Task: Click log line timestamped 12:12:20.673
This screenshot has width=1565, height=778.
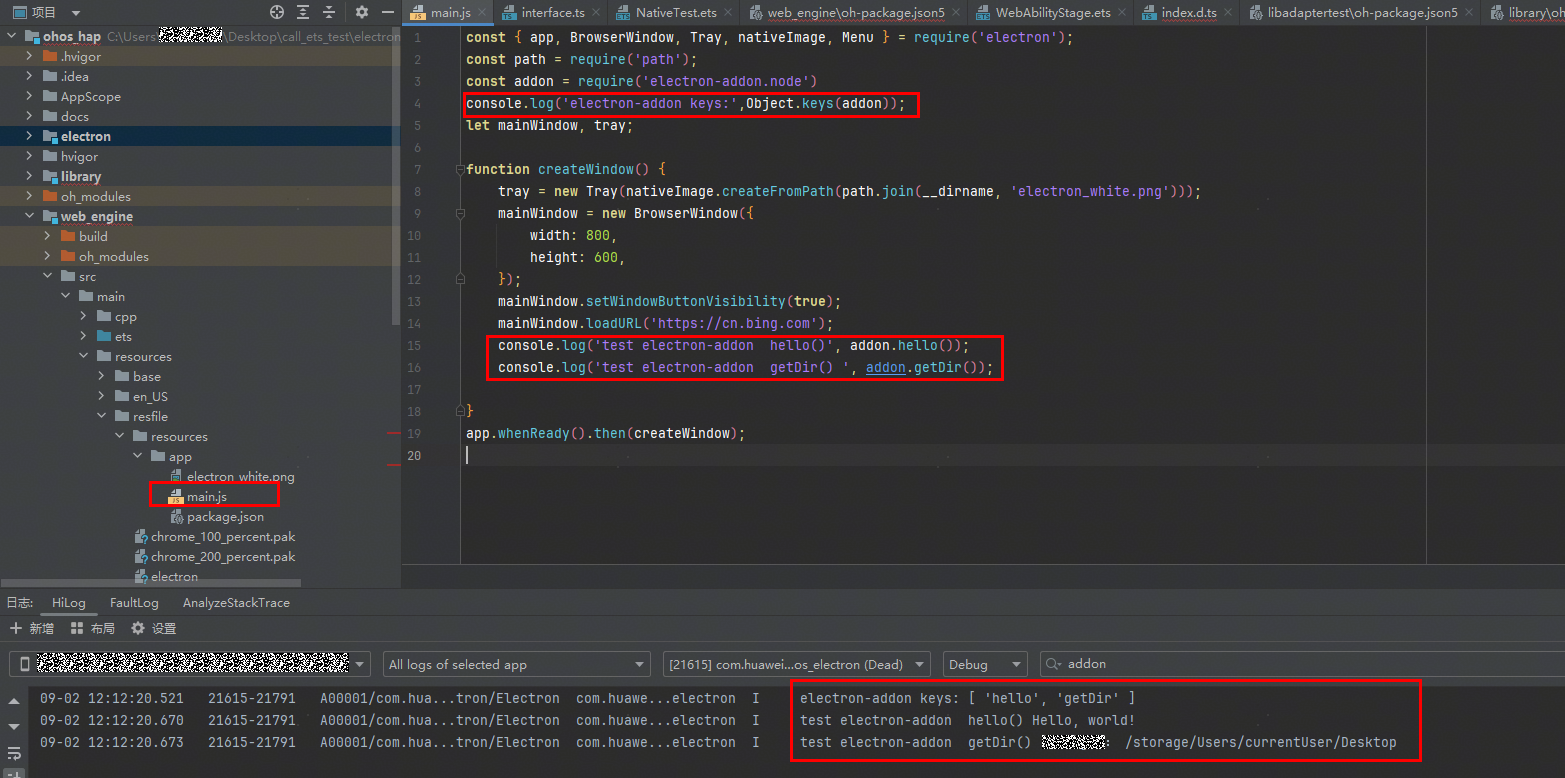Action: (717, 742)
